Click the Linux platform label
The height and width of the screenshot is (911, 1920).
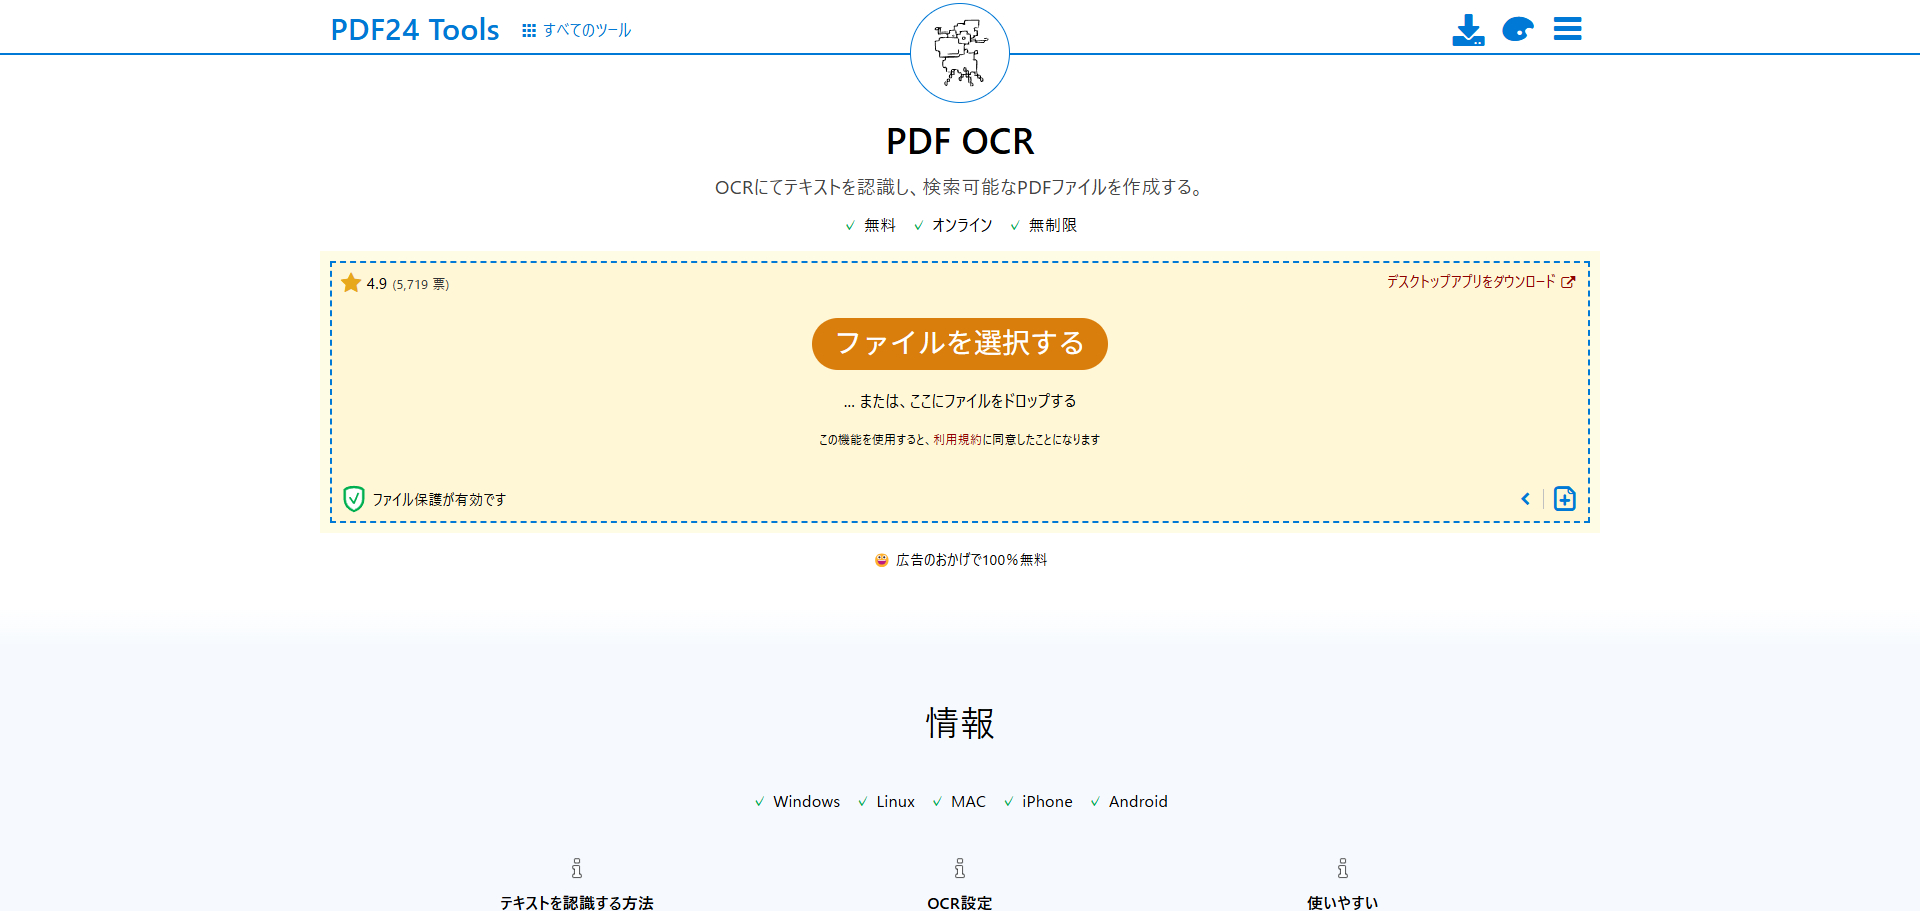pos(895,802)
